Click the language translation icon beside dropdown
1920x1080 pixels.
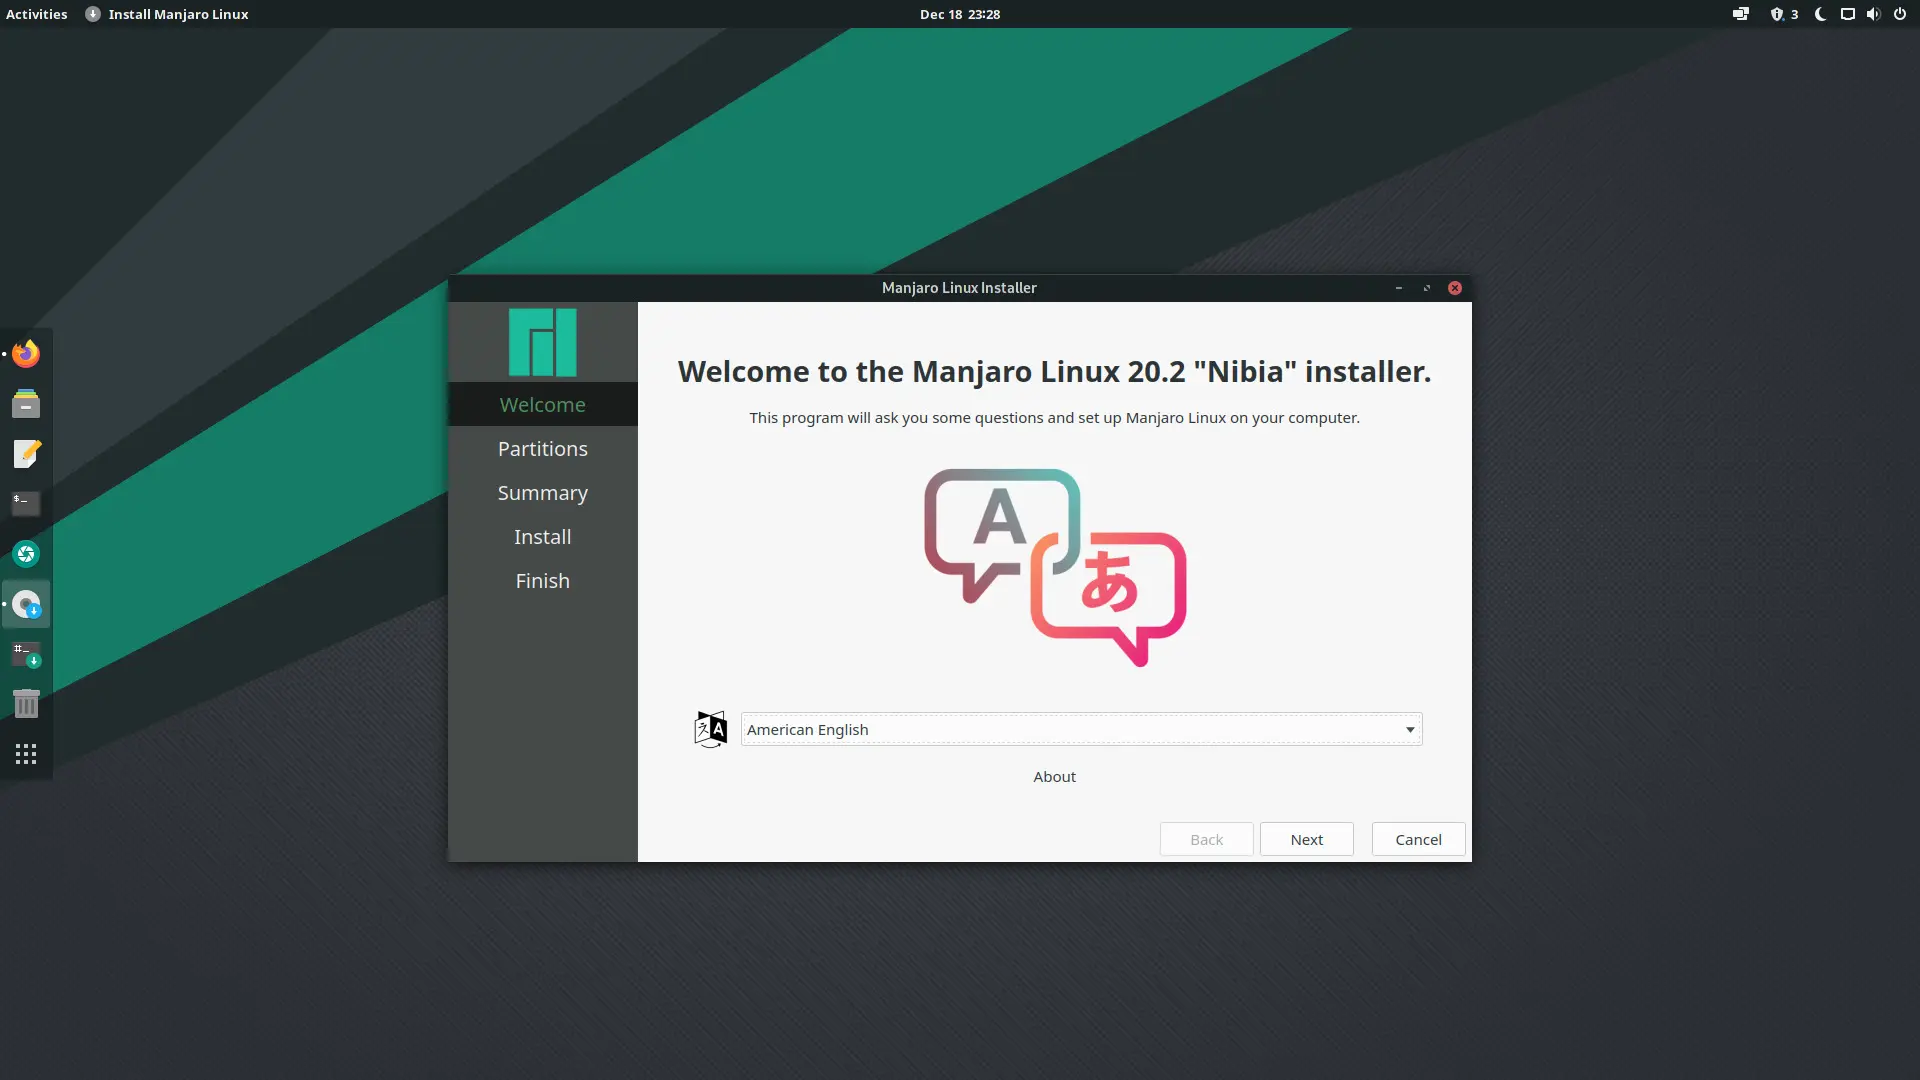[x=710, y=729]
